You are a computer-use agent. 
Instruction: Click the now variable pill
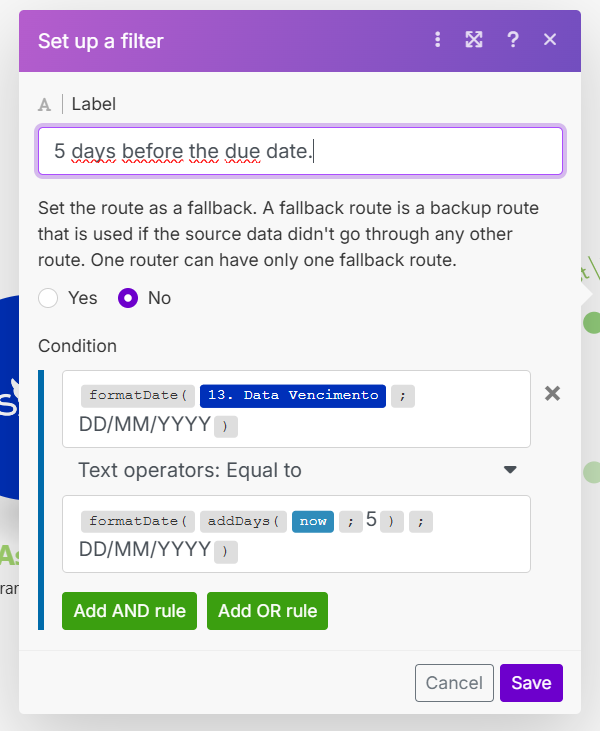(312, 521)
